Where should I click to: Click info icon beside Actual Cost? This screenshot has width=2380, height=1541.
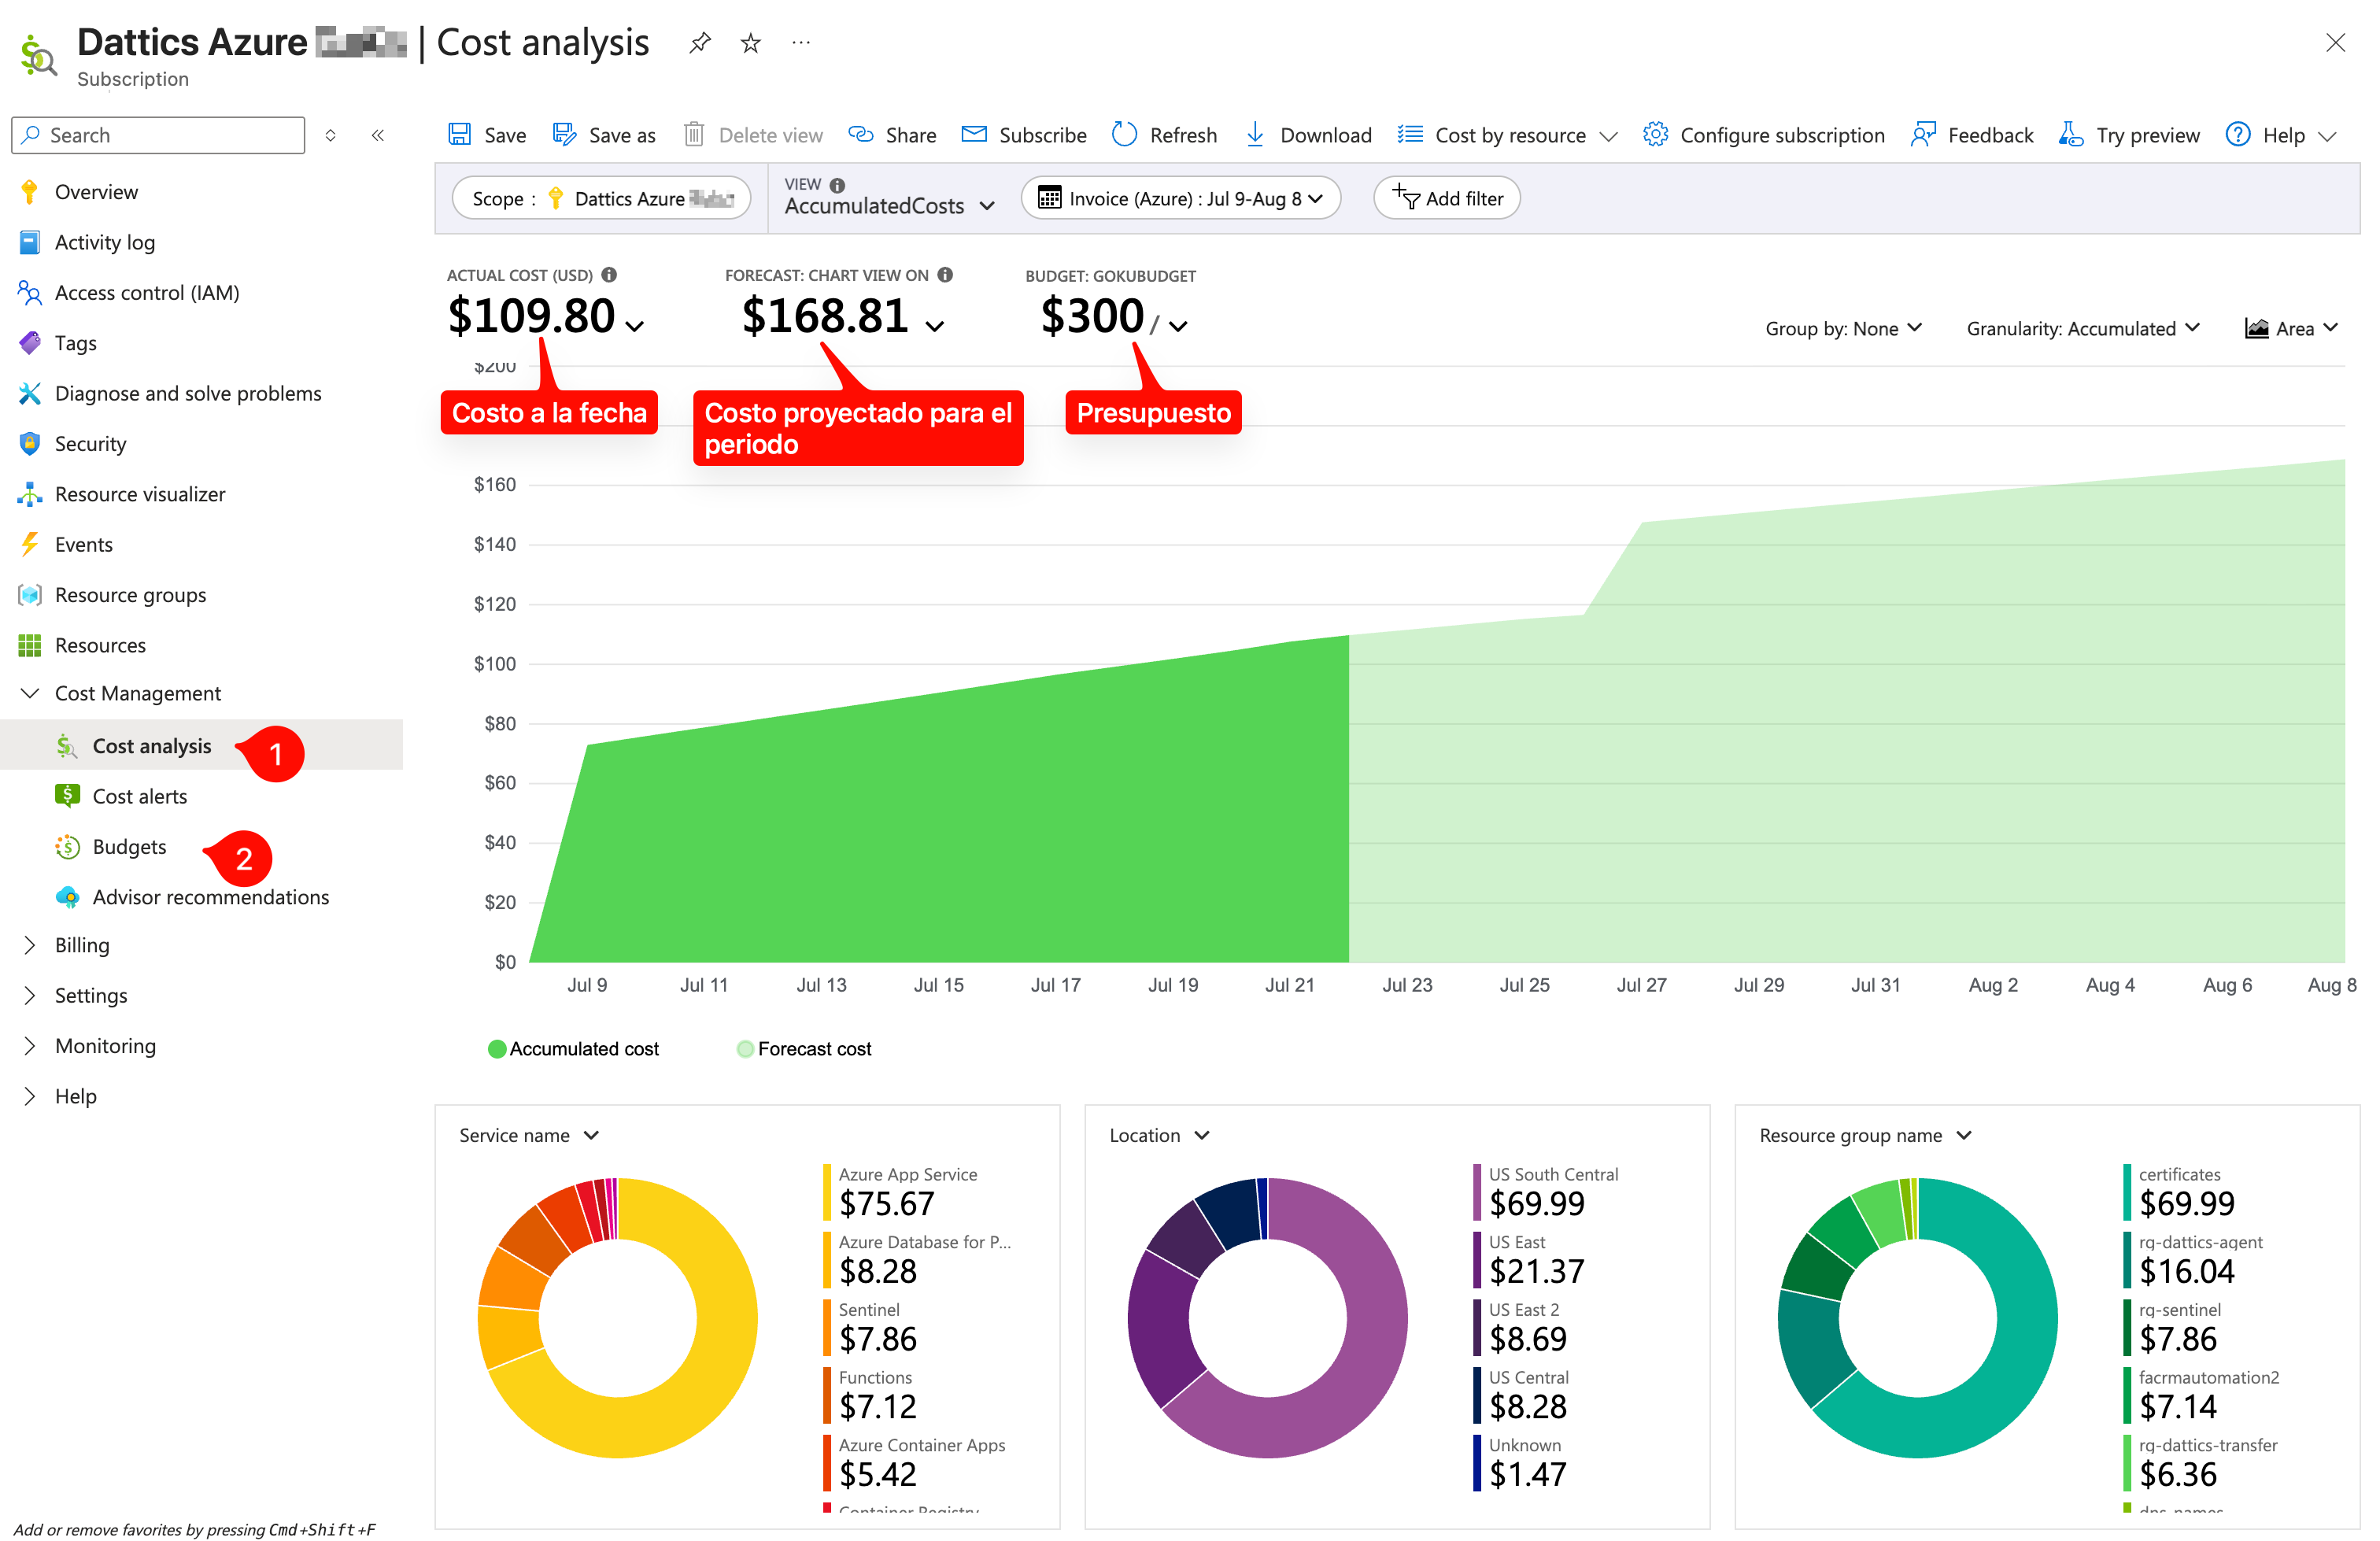tap(609, 275)
